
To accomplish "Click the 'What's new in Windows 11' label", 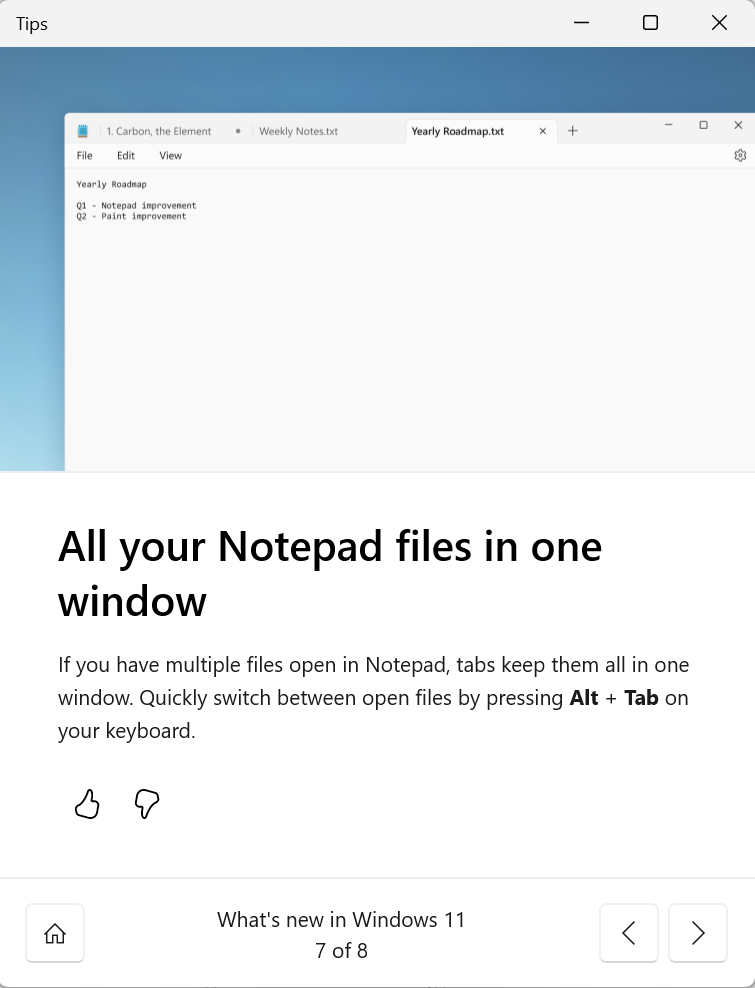I will coord(341,920).
